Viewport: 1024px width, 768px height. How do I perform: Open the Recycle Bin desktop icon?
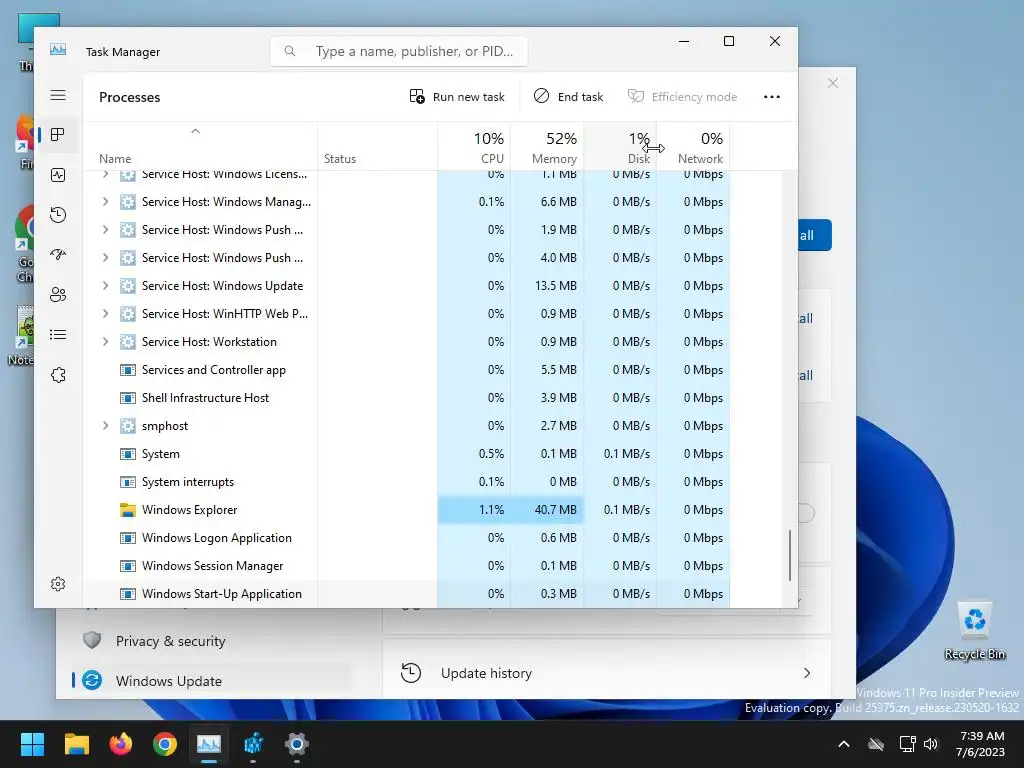[x=975, y=631]
